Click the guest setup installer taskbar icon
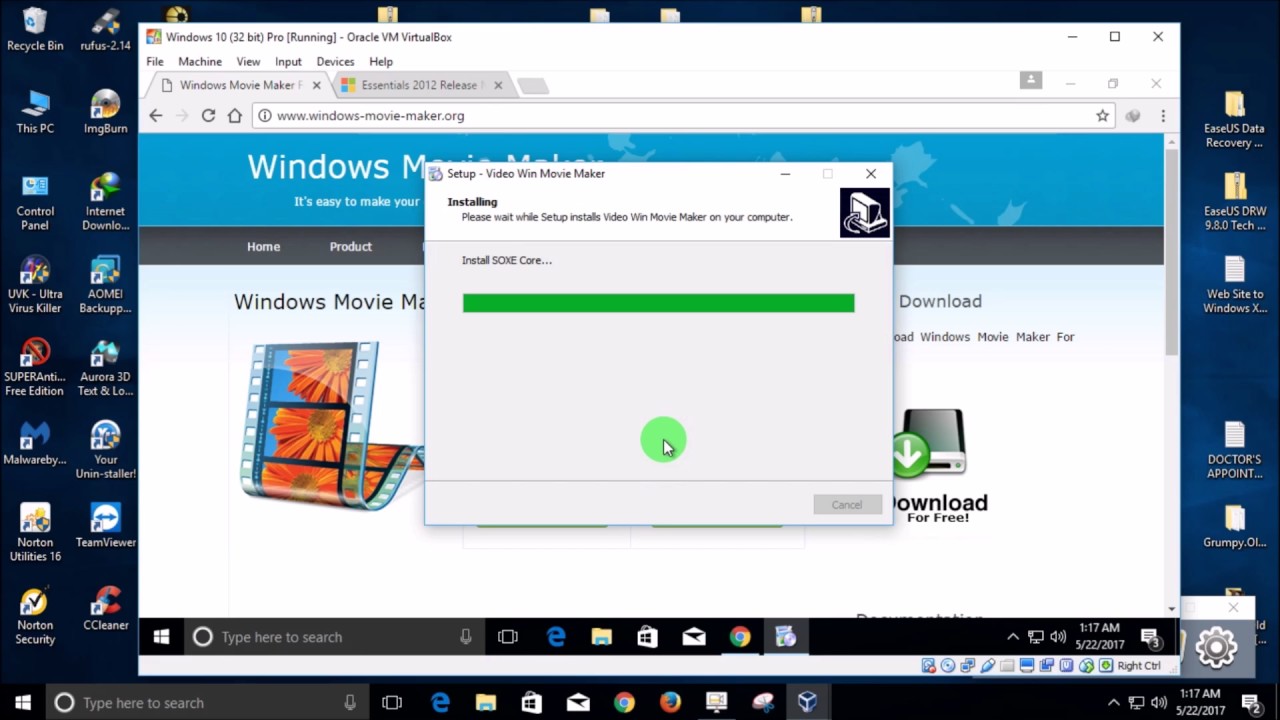The height and width of the screenshot is (720, 1280). [785, 637]
